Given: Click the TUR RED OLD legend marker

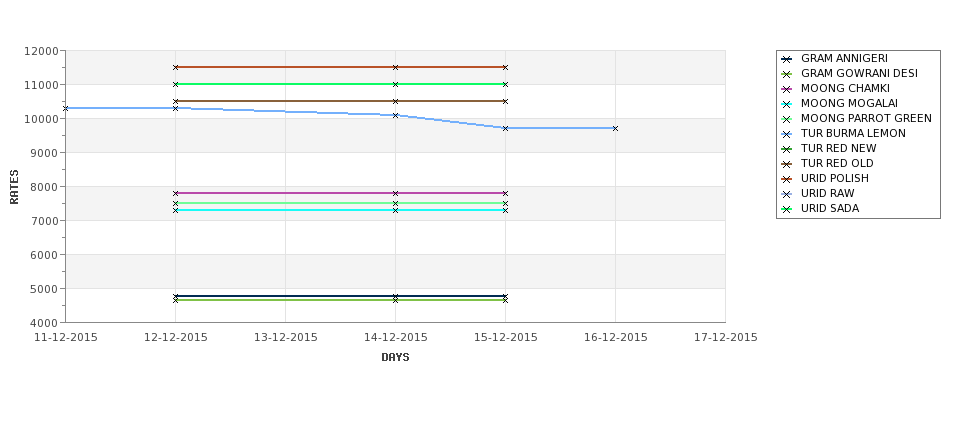Looking at the screenshot, I should 787,164.
